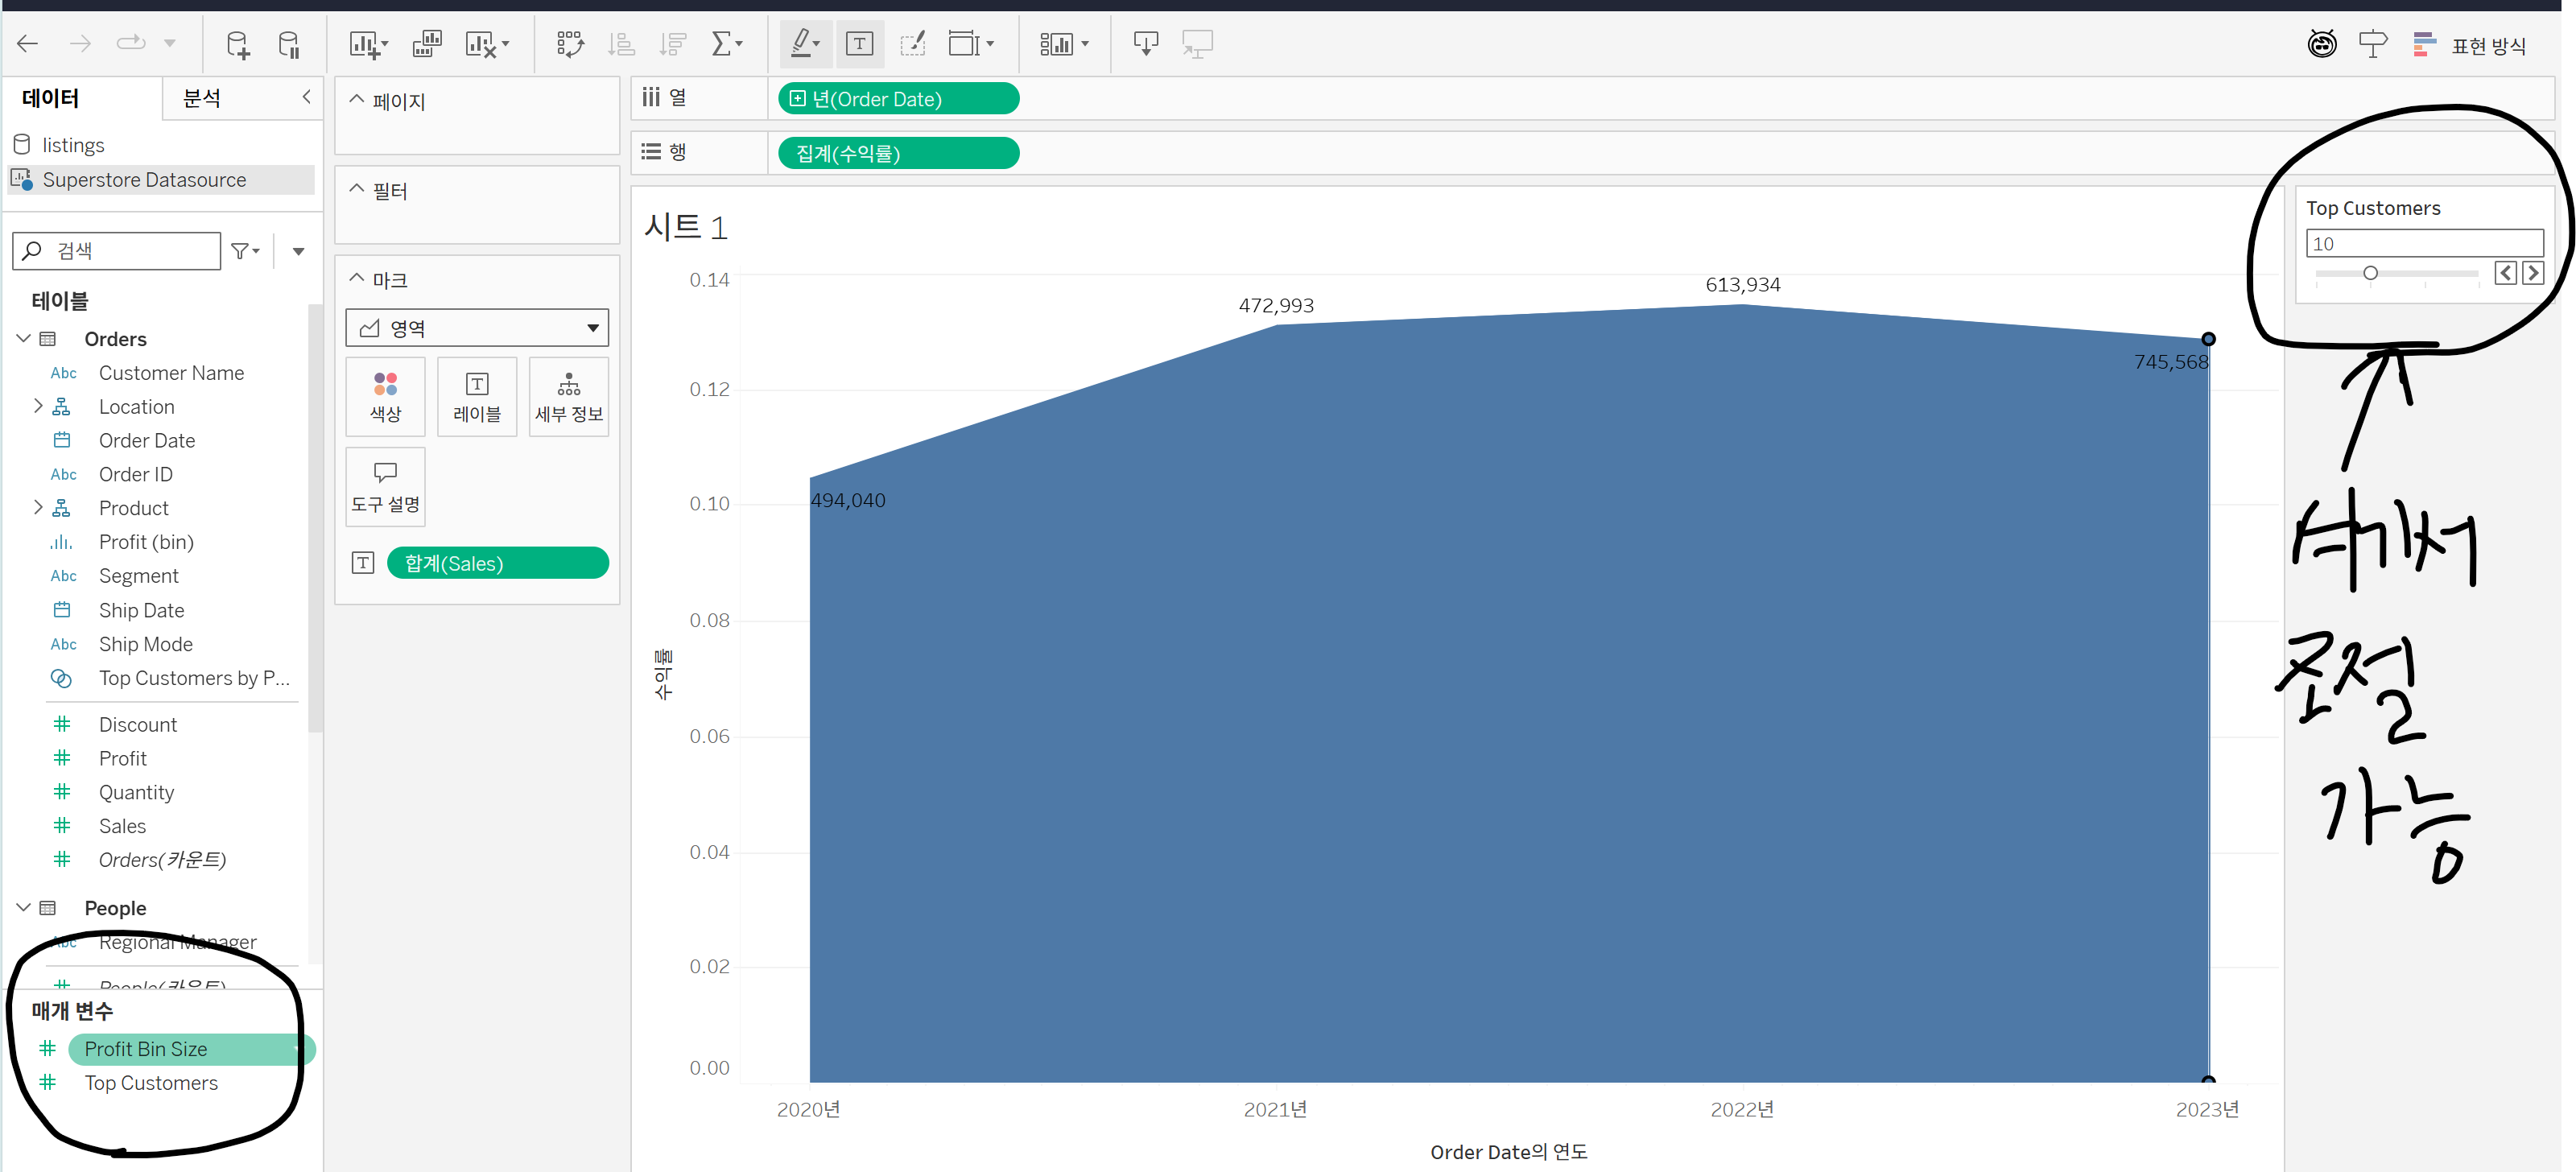Toggle the show mark labels button

[859, 43]
